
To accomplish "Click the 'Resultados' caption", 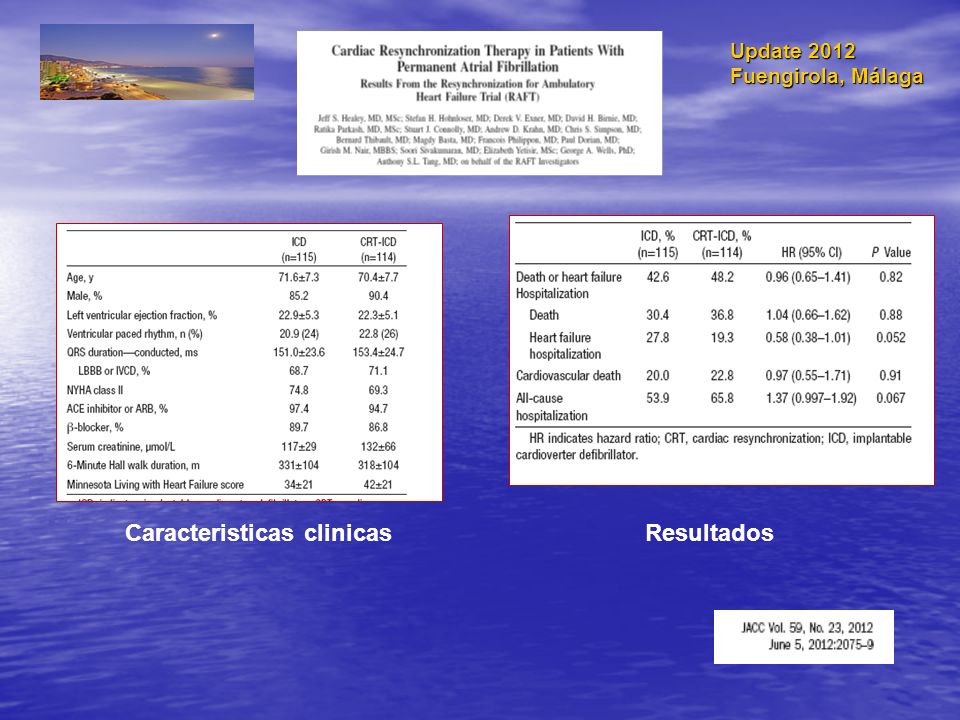I will [x=710, y=533].
